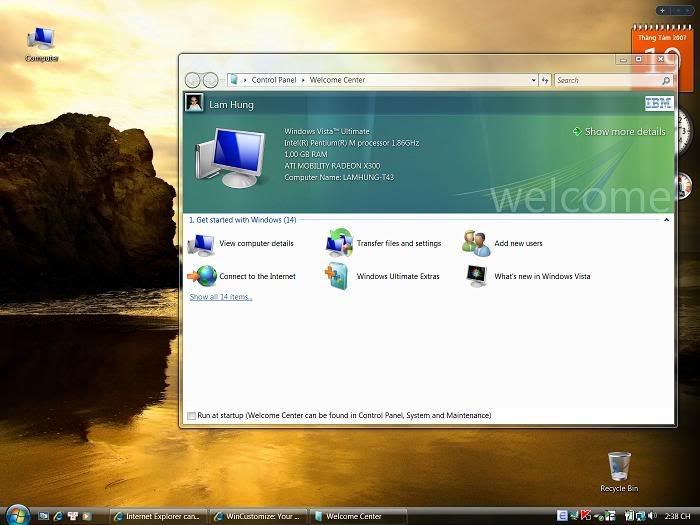Collapse the Get started with Windows section
This screenshot has height=525, width=700.
point(667,219)
